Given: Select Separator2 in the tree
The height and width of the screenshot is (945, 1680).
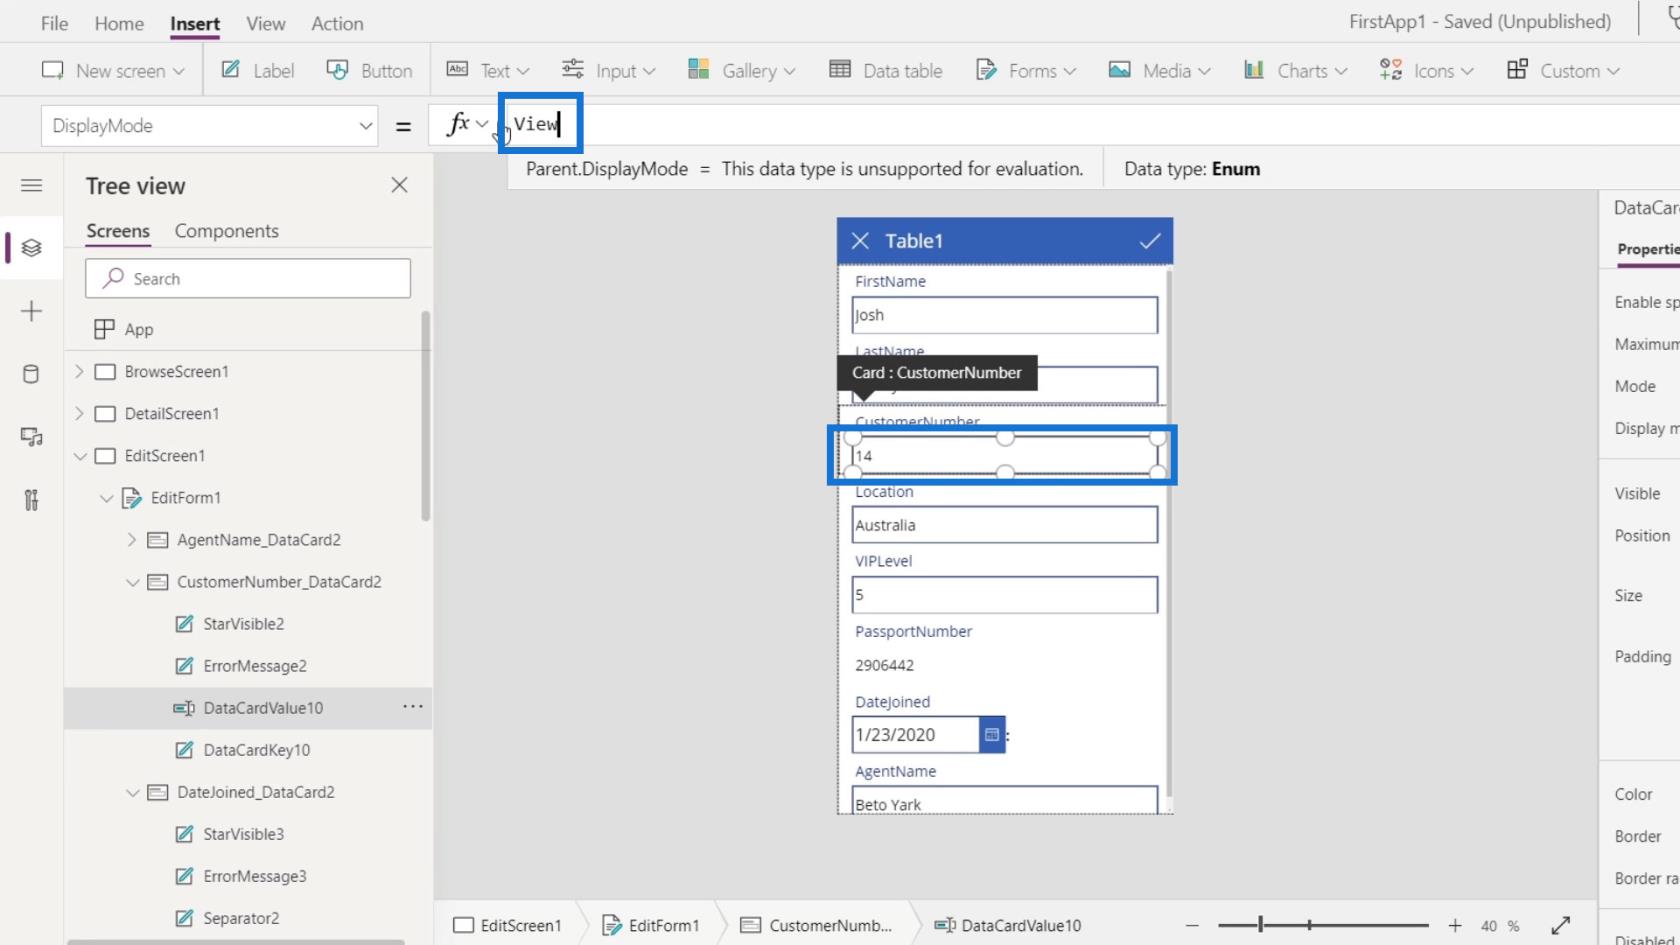Looking at the screenshot, I should [x=241, y=918].
